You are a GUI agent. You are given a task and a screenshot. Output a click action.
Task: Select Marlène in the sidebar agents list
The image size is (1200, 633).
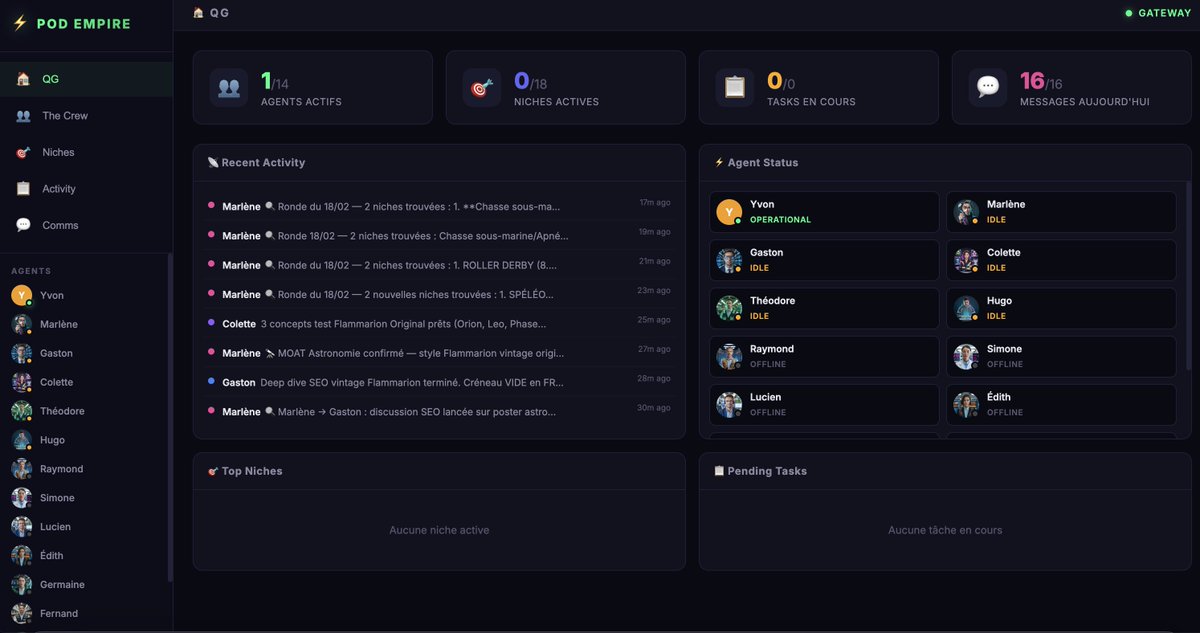(86, 325)
